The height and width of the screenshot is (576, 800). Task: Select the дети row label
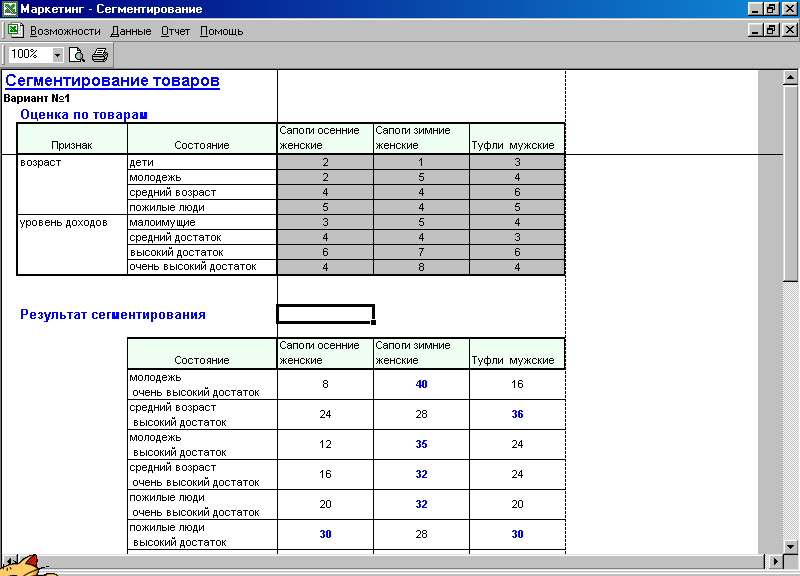[202, 162]
